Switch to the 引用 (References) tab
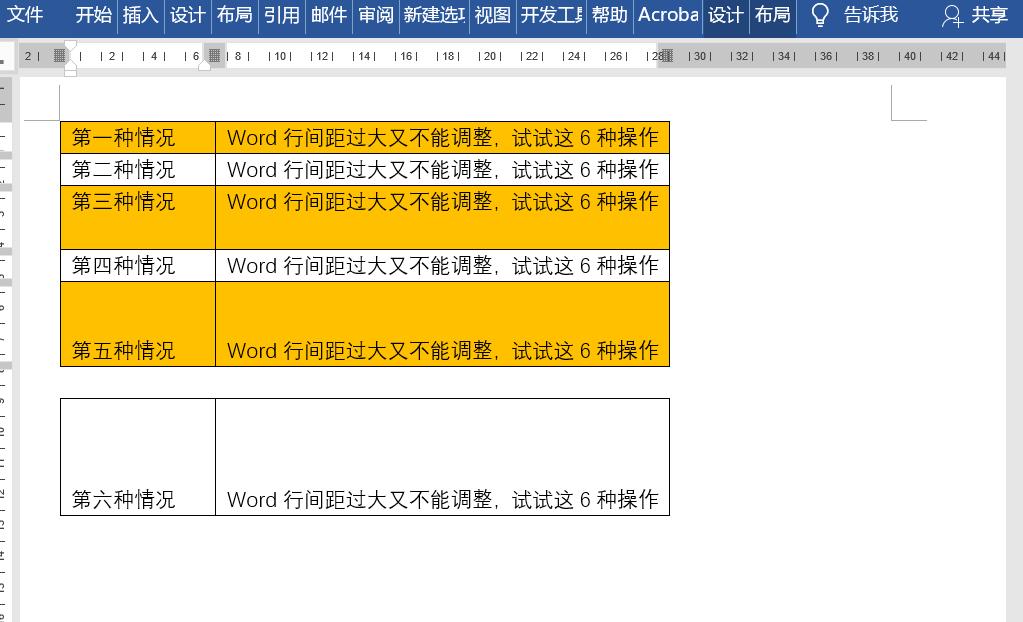Screen dimensions: 1023x622 [281, 16]
